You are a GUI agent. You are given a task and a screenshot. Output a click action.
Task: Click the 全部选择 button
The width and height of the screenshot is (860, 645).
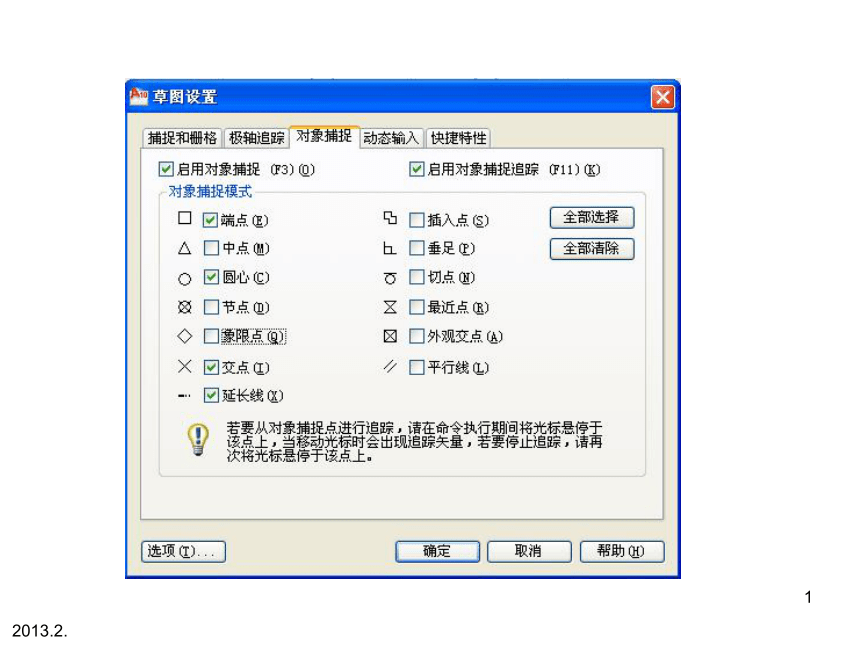592,217
